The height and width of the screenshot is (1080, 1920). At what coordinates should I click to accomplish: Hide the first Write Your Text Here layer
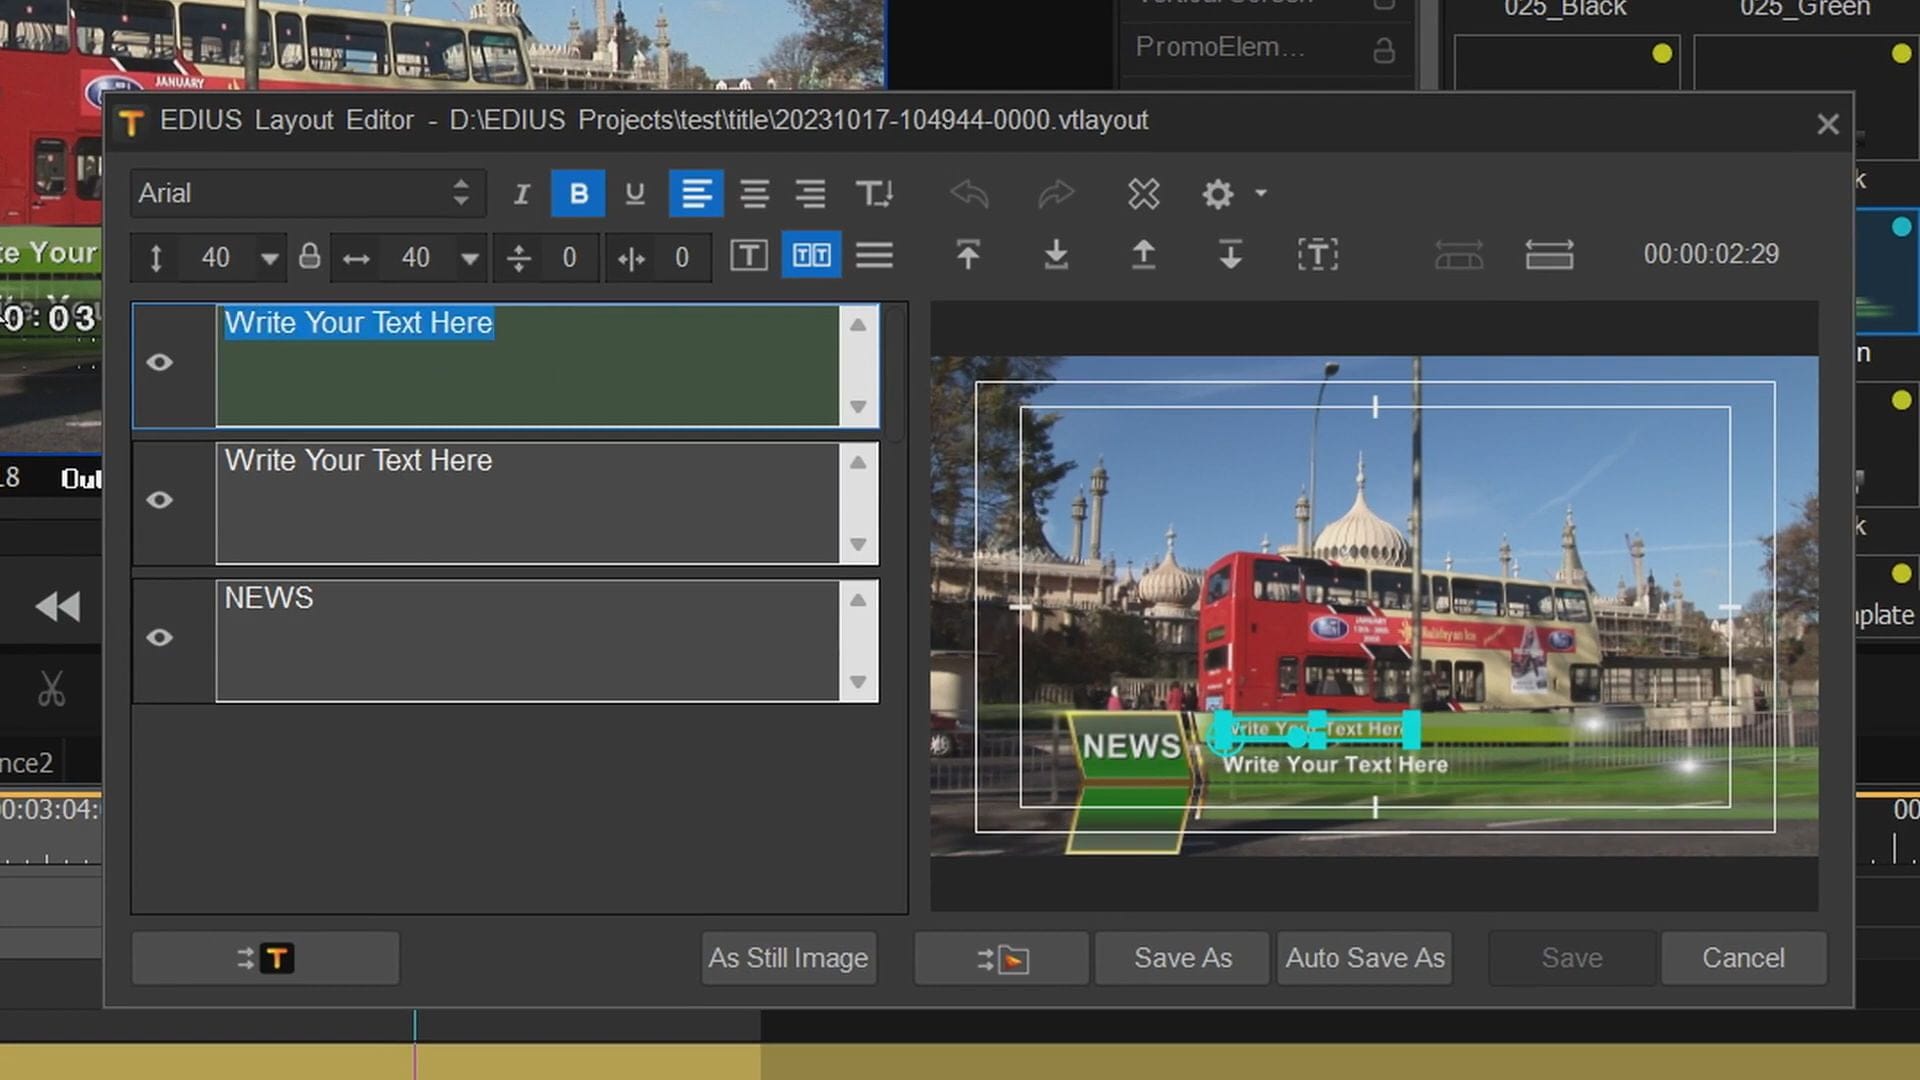[160, 363]
